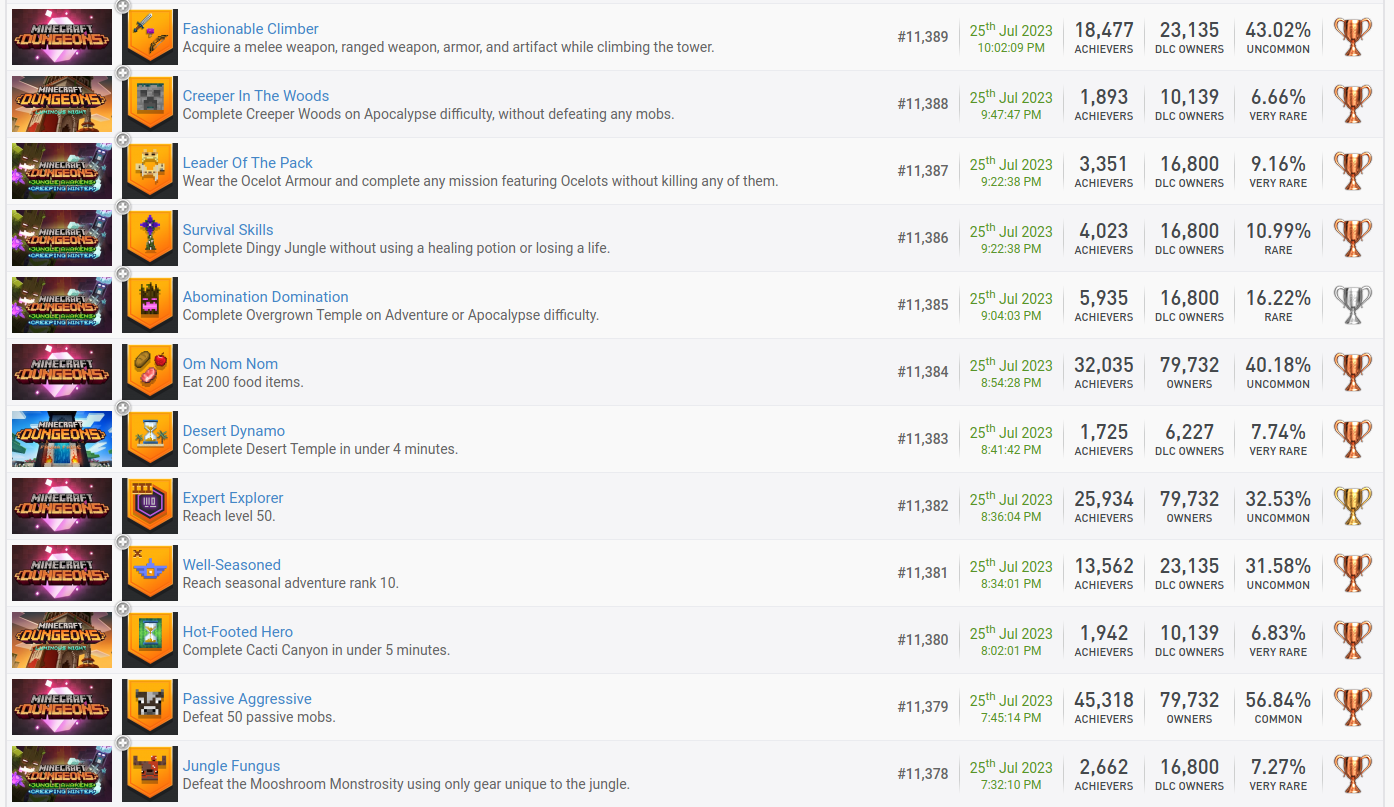The width and height of the screenshot is (1394, 807).
Task: Open the Abomination Domination achievement link
Action: pyautogui.click(x=265, y=297)
